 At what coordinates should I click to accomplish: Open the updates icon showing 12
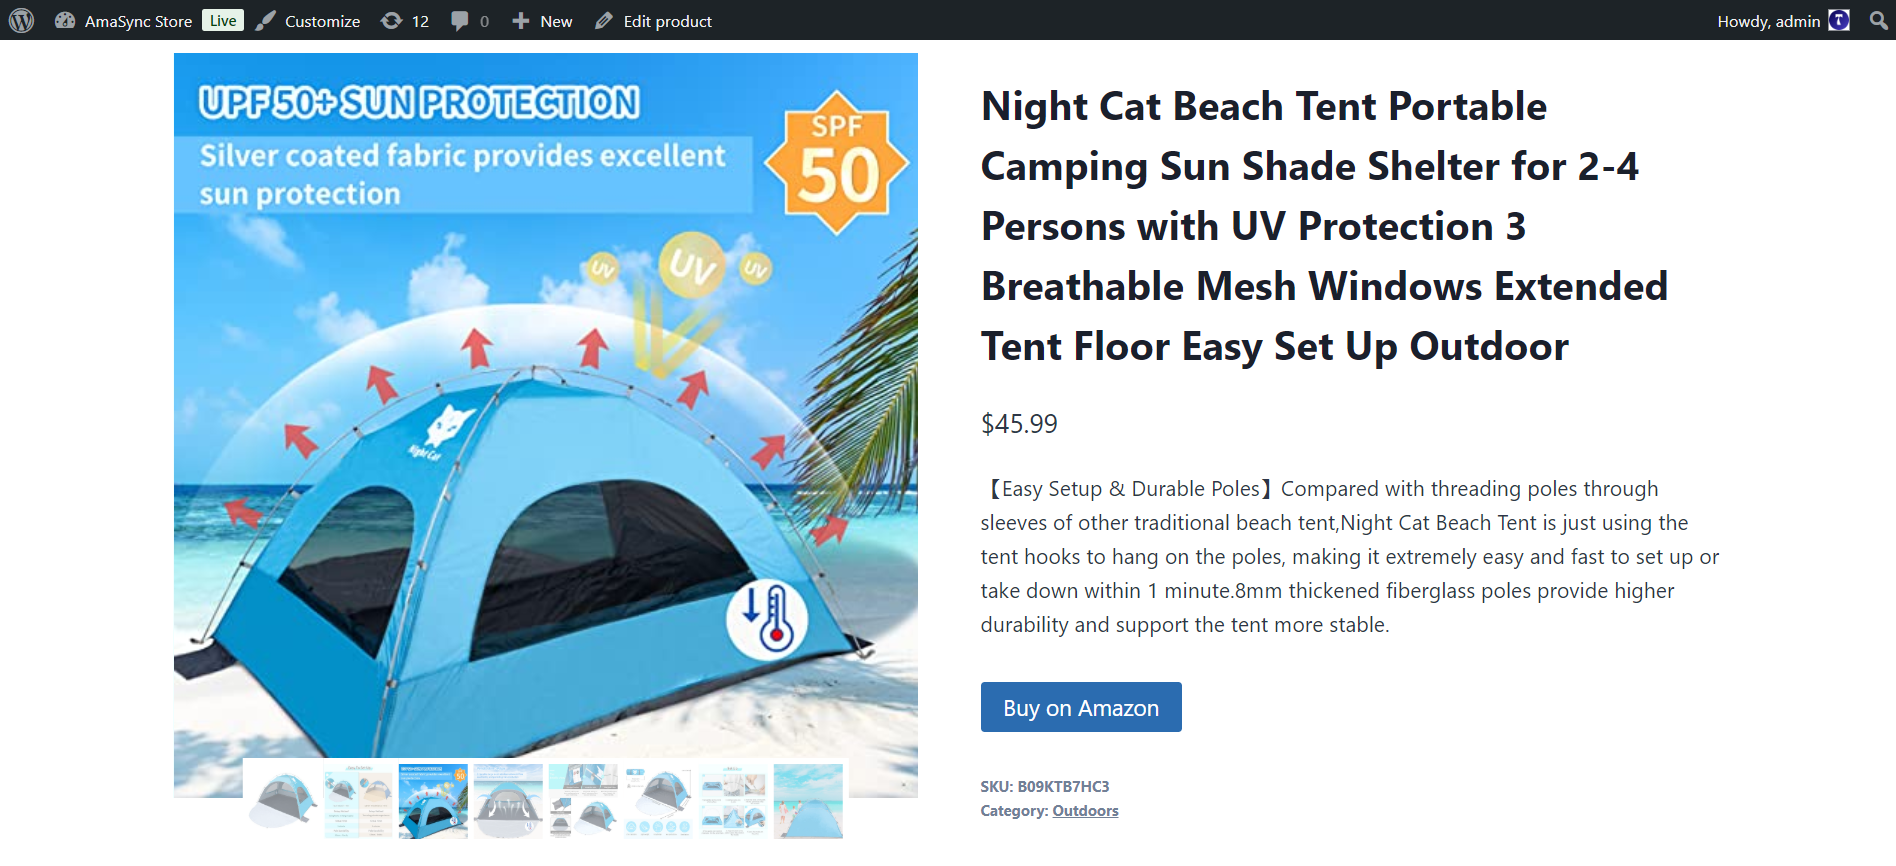(391, 21)
